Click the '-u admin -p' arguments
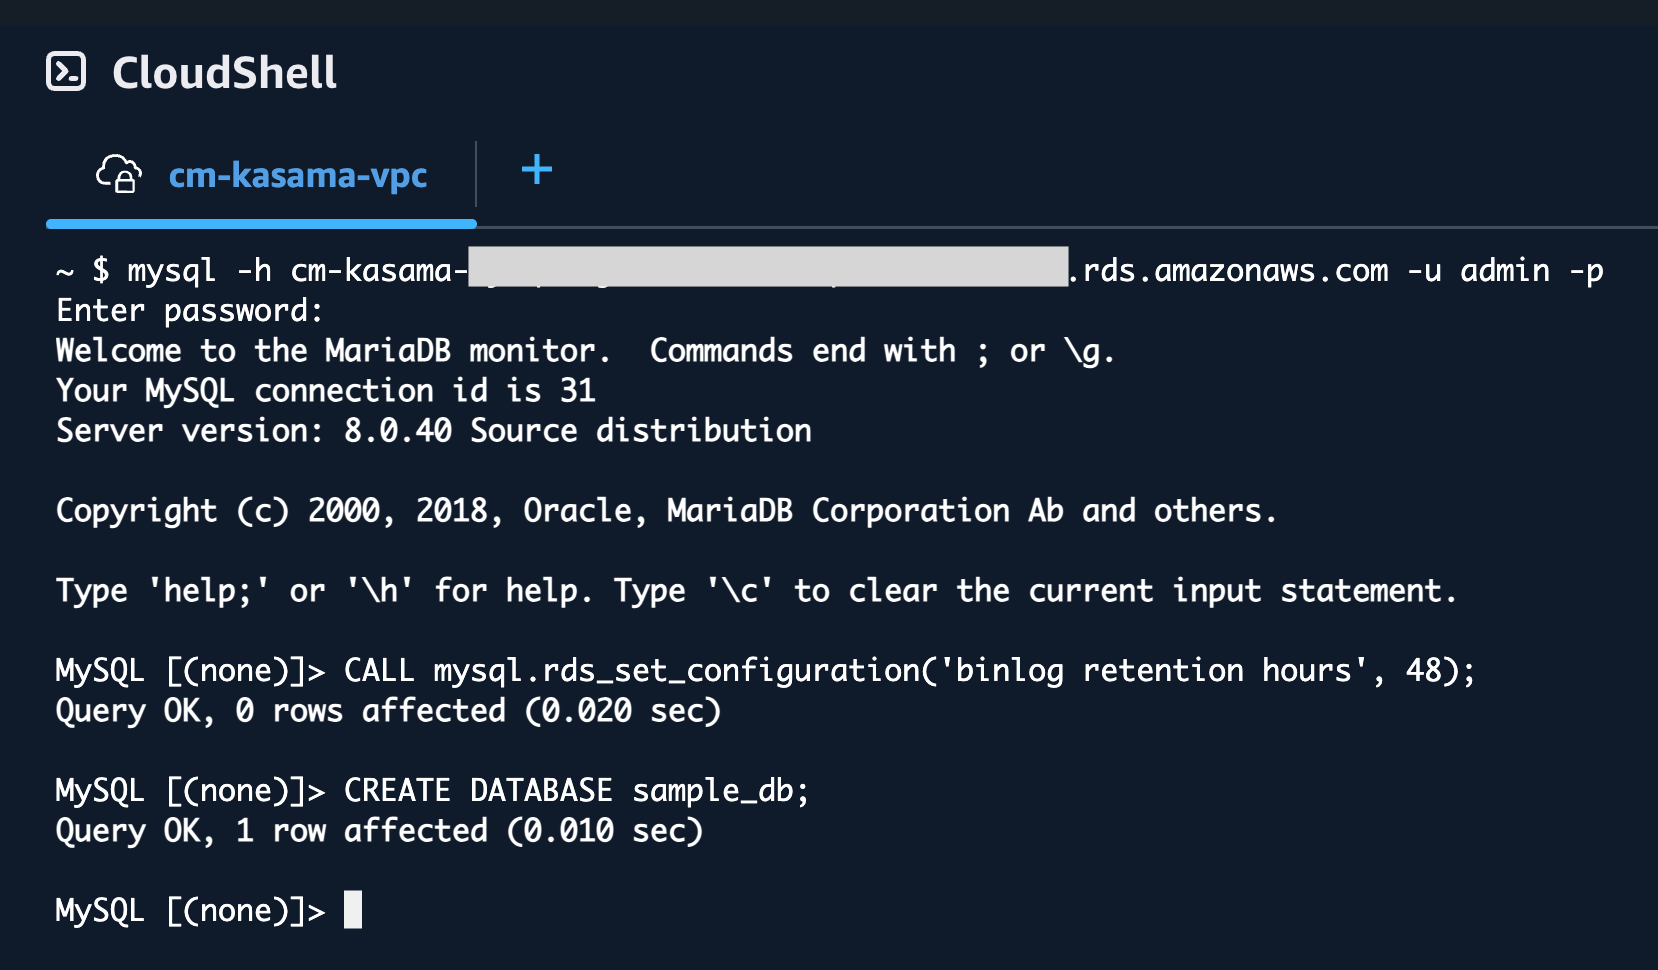This screenshot has width=1658, height=970. coord(1506,270)
